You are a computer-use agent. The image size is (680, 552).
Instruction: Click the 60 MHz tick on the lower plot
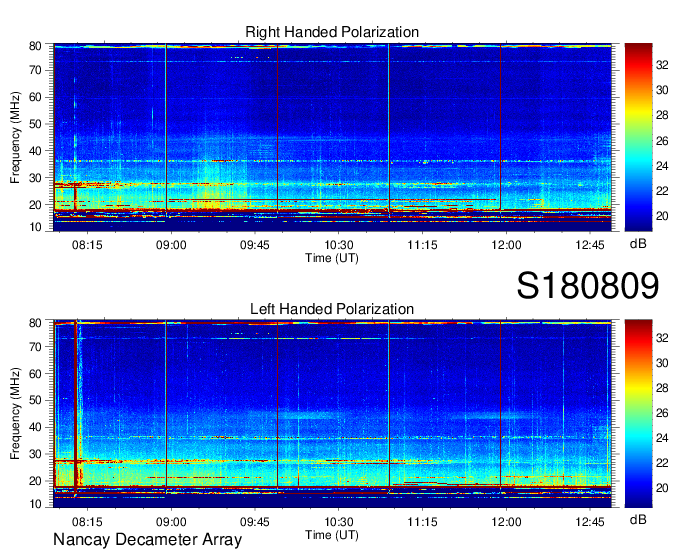pyautogui.click(x=35, y=374)
